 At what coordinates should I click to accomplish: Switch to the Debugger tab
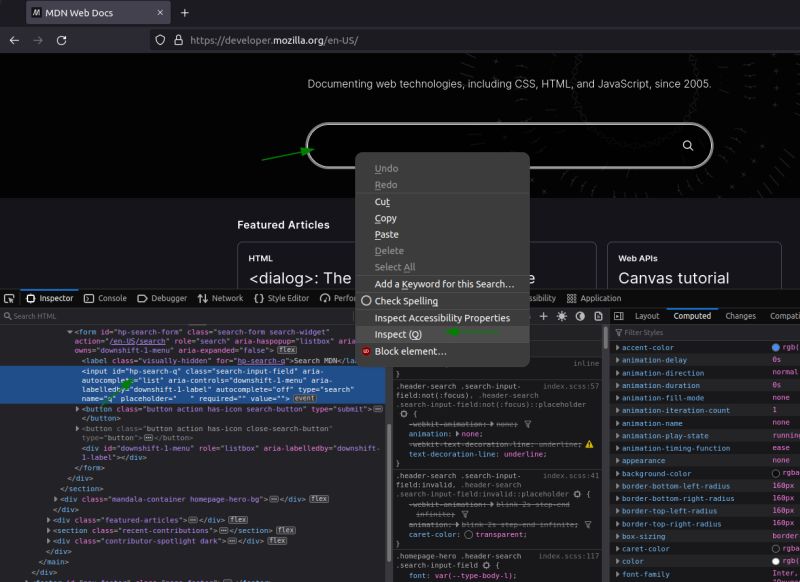pos(162,298)
